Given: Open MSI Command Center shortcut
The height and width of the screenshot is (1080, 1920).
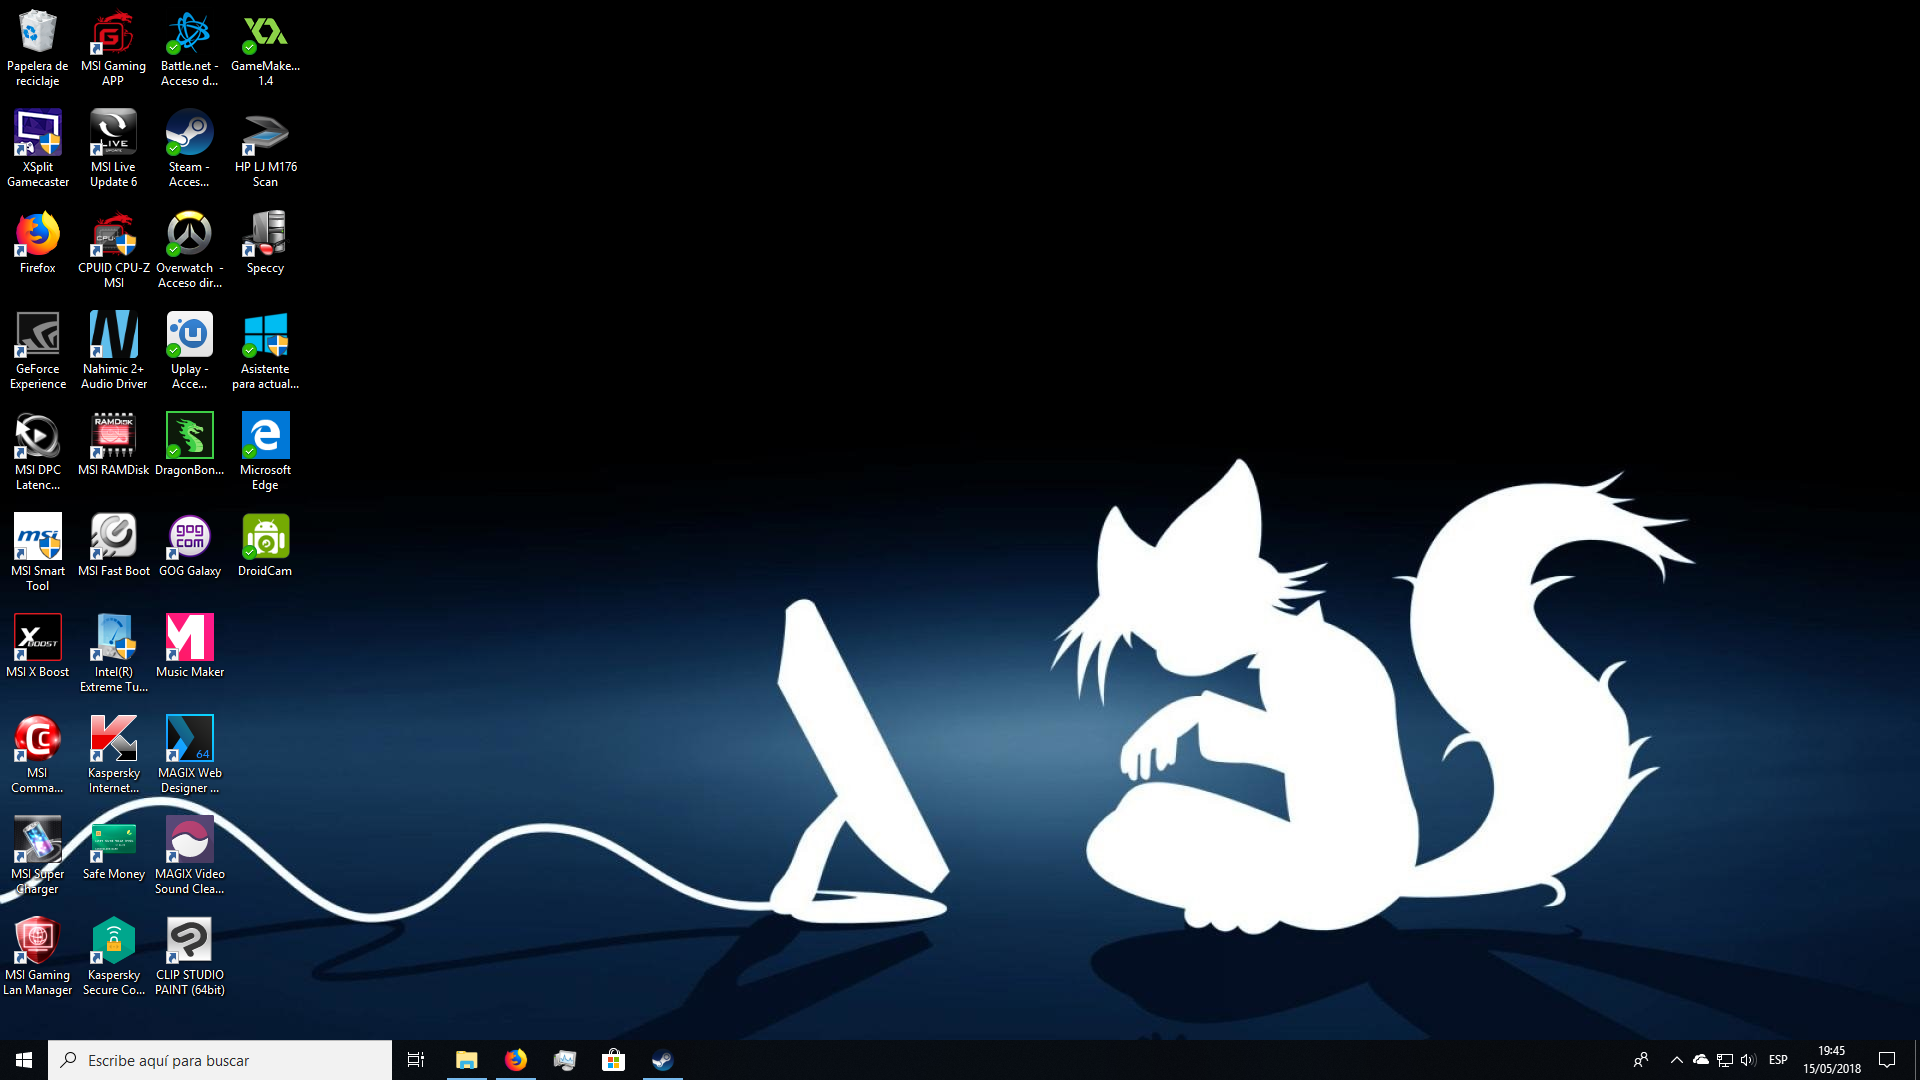Looking at the screenshot, I should pos(38,755).
